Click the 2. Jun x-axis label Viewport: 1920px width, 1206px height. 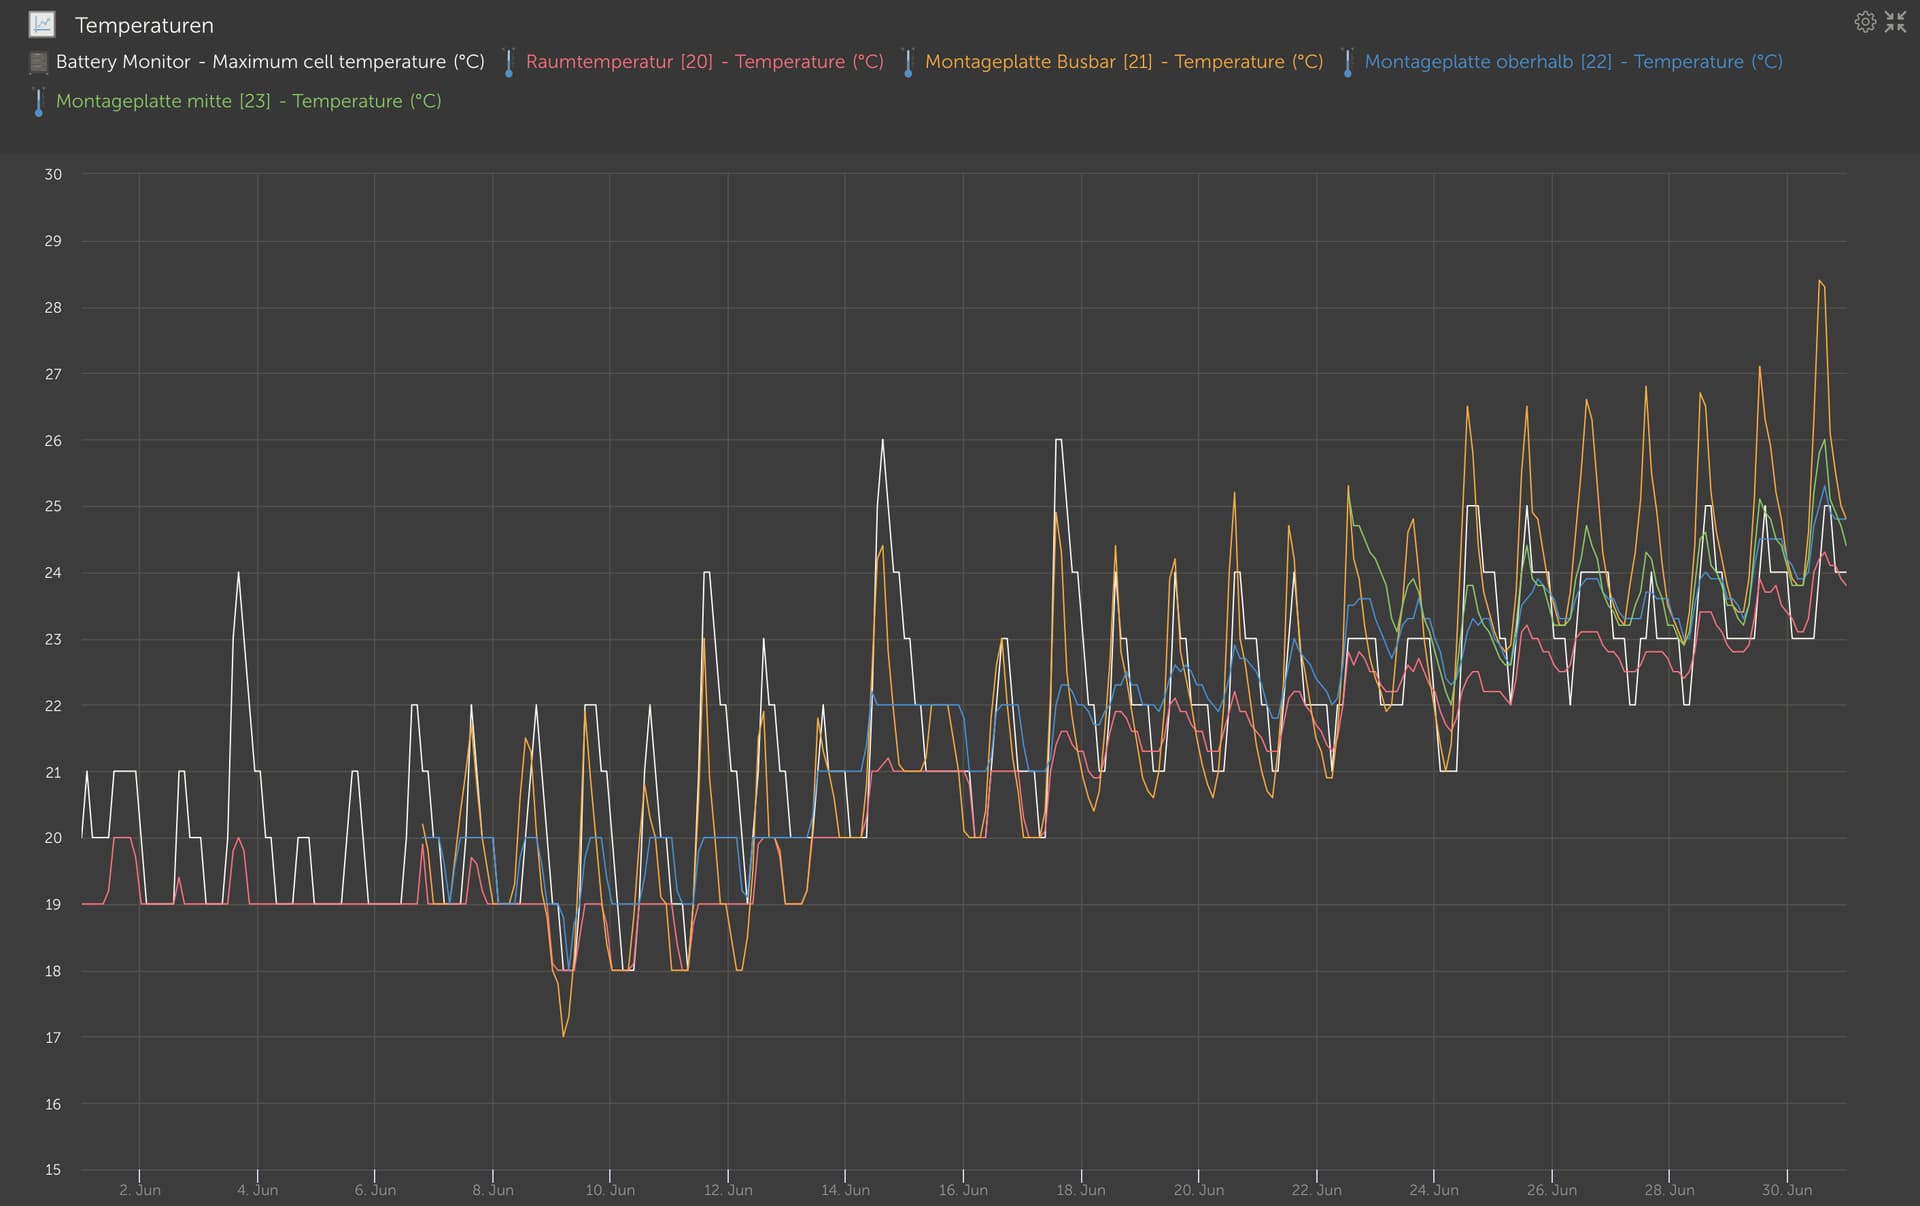click(139, 1190)
